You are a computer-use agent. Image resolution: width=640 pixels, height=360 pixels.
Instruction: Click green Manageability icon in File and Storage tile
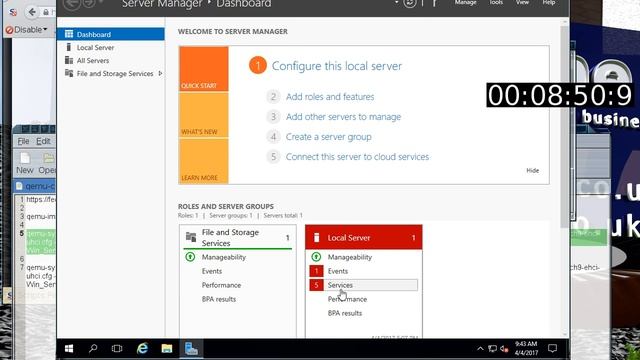coord(190,257)
